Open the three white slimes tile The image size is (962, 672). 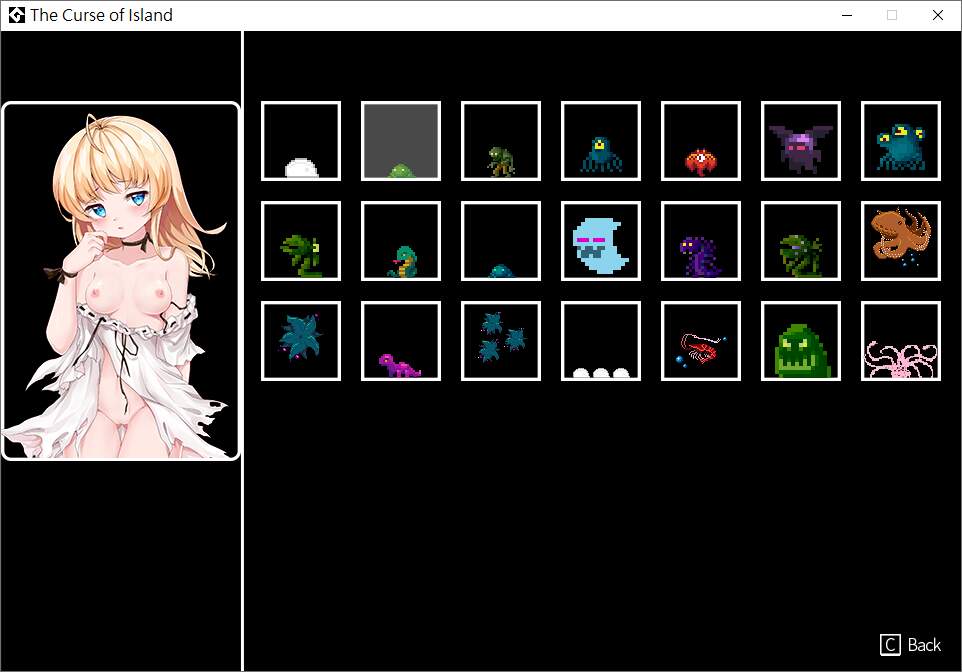point(601,341)
